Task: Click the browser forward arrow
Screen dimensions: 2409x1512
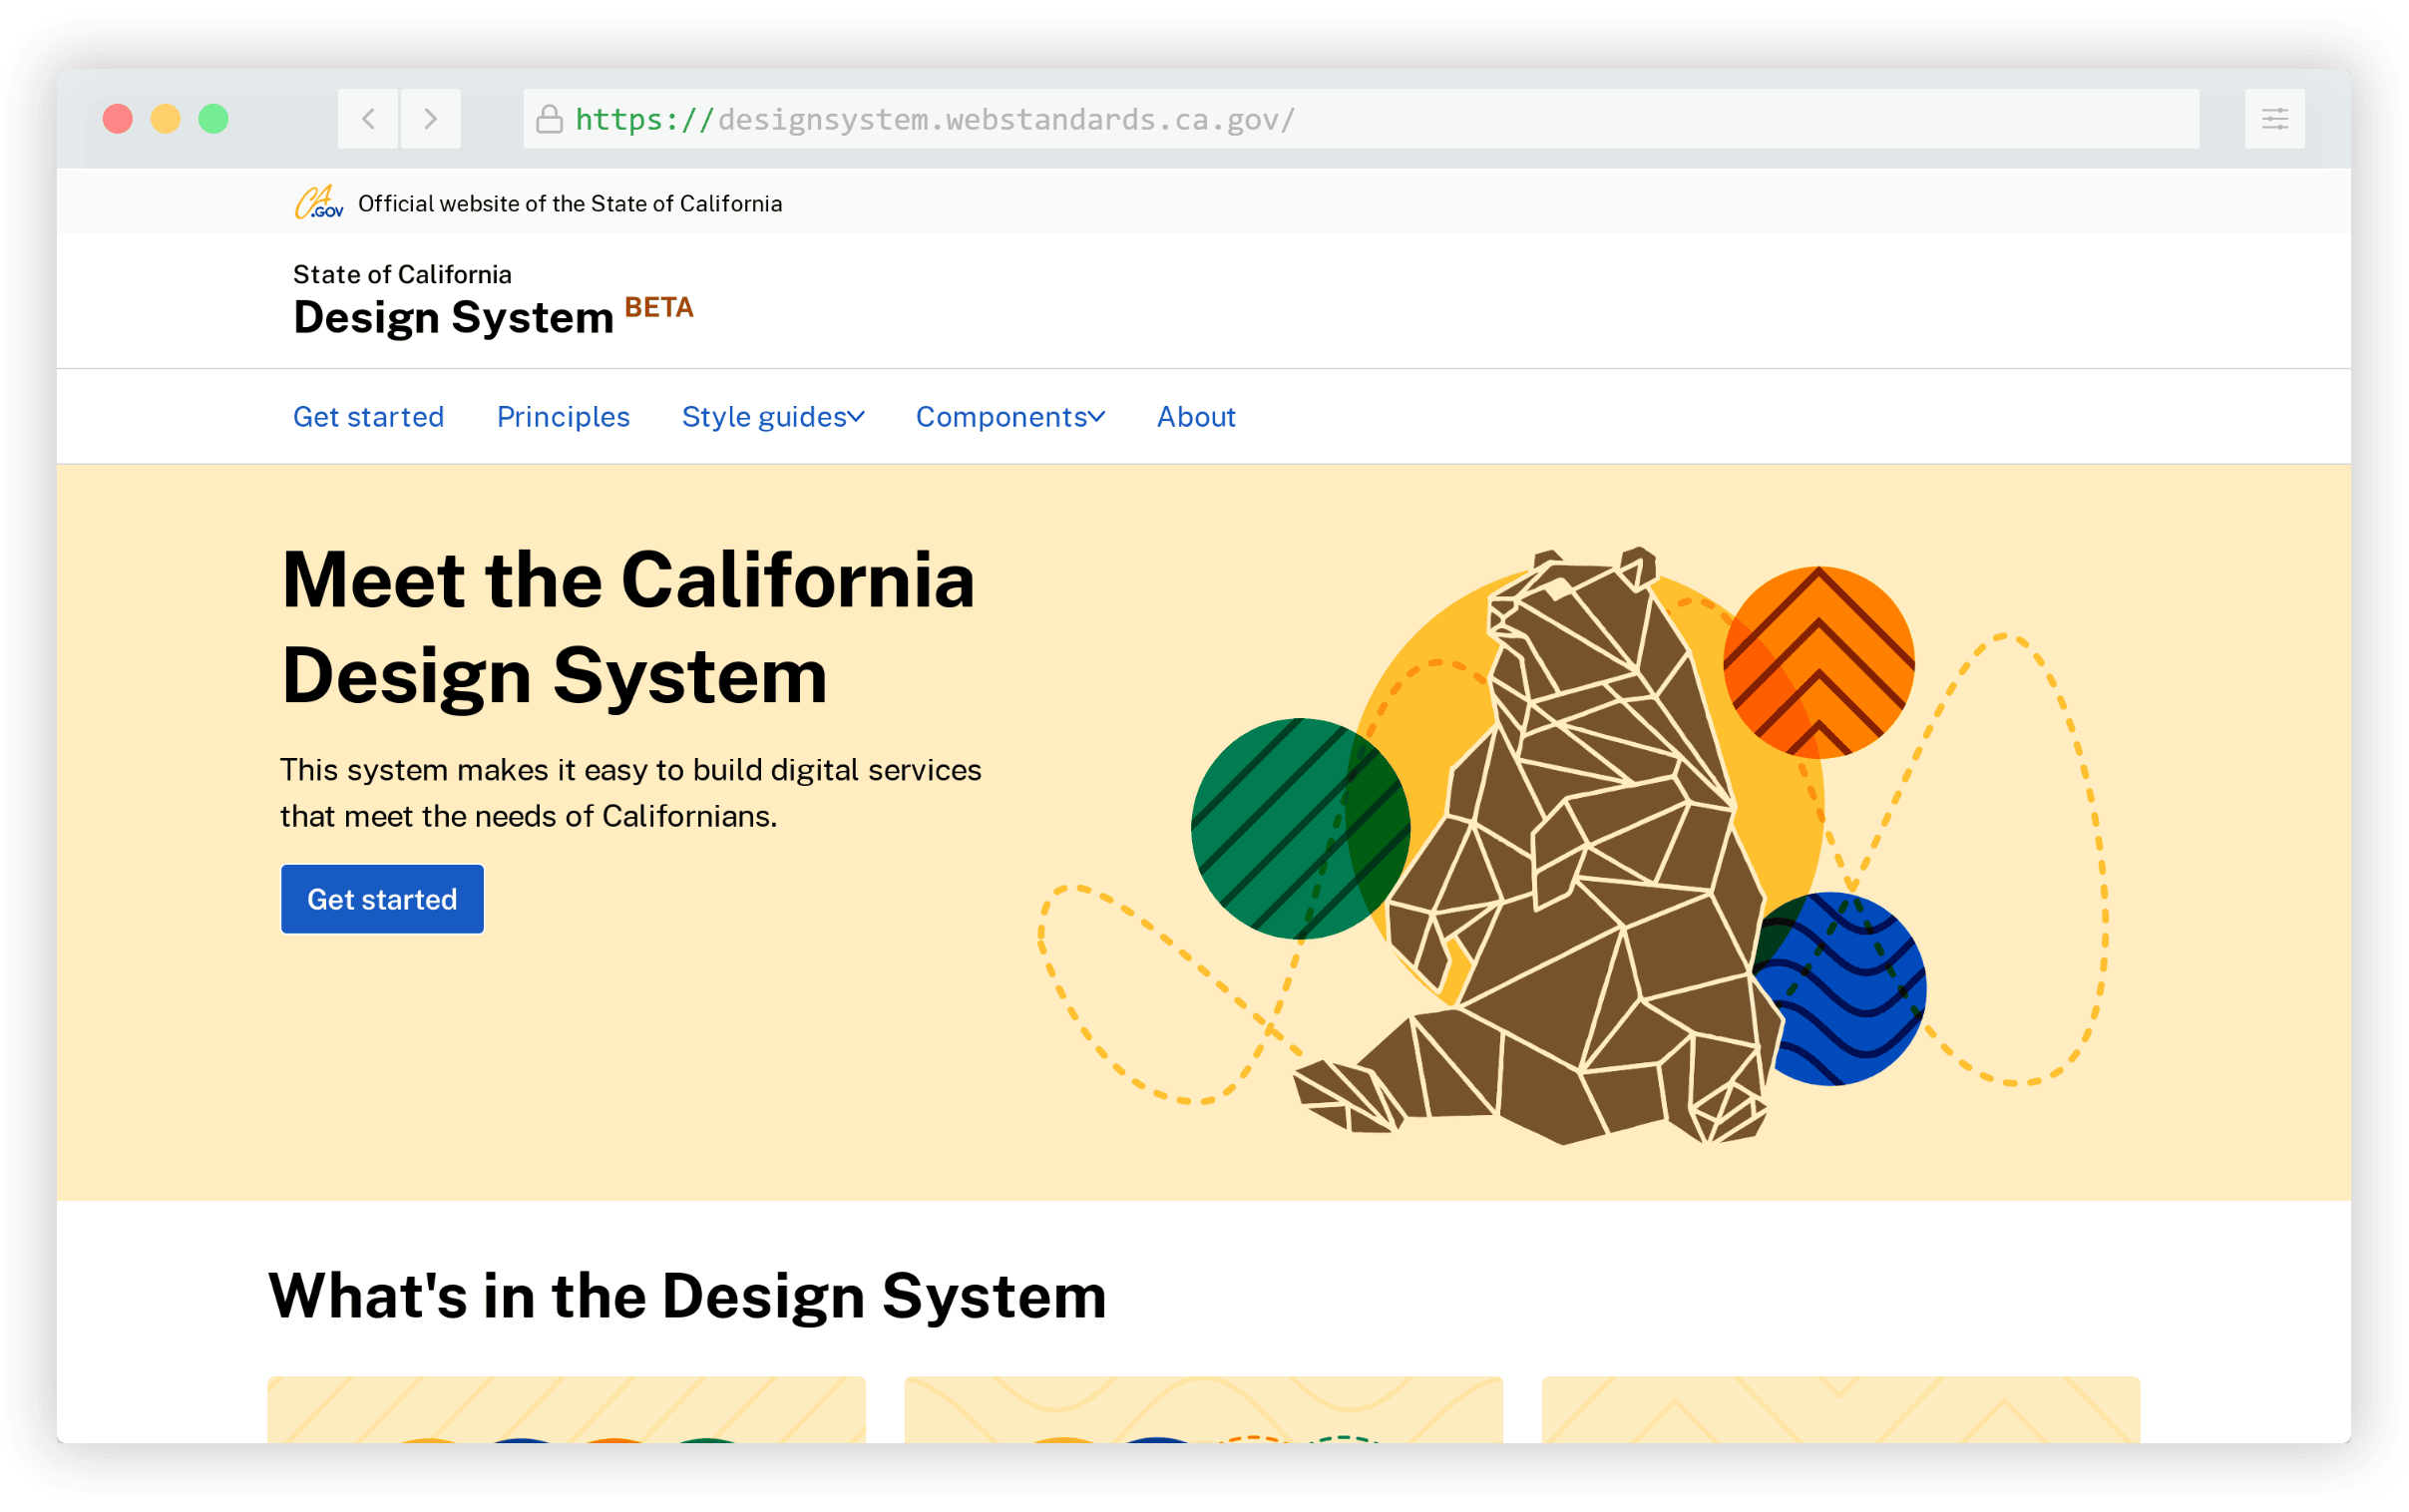Action: [430, 118]
